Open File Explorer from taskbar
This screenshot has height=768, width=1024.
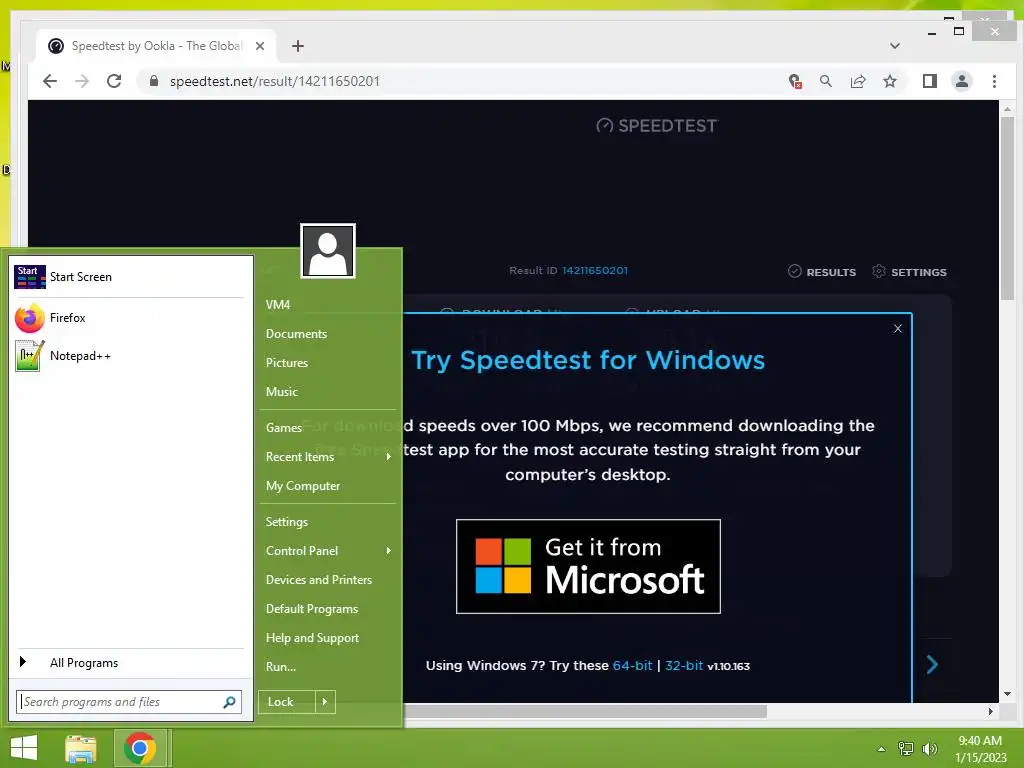click(81, 748)
